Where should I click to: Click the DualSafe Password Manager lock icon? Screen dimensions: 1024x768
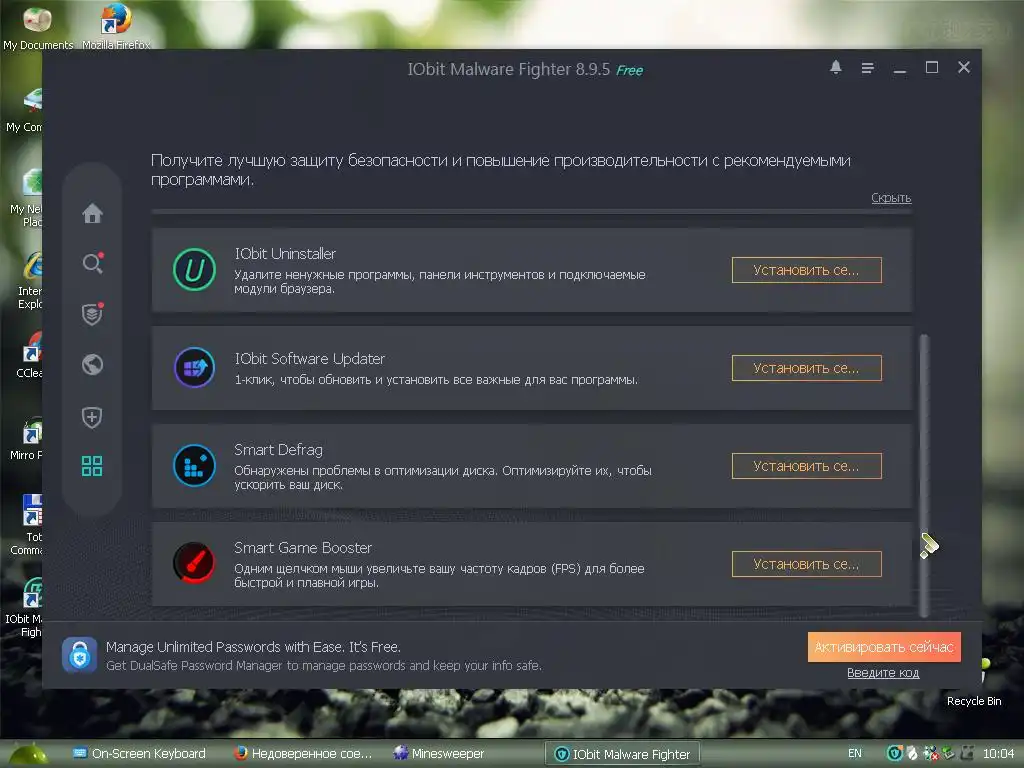[80, 654]
